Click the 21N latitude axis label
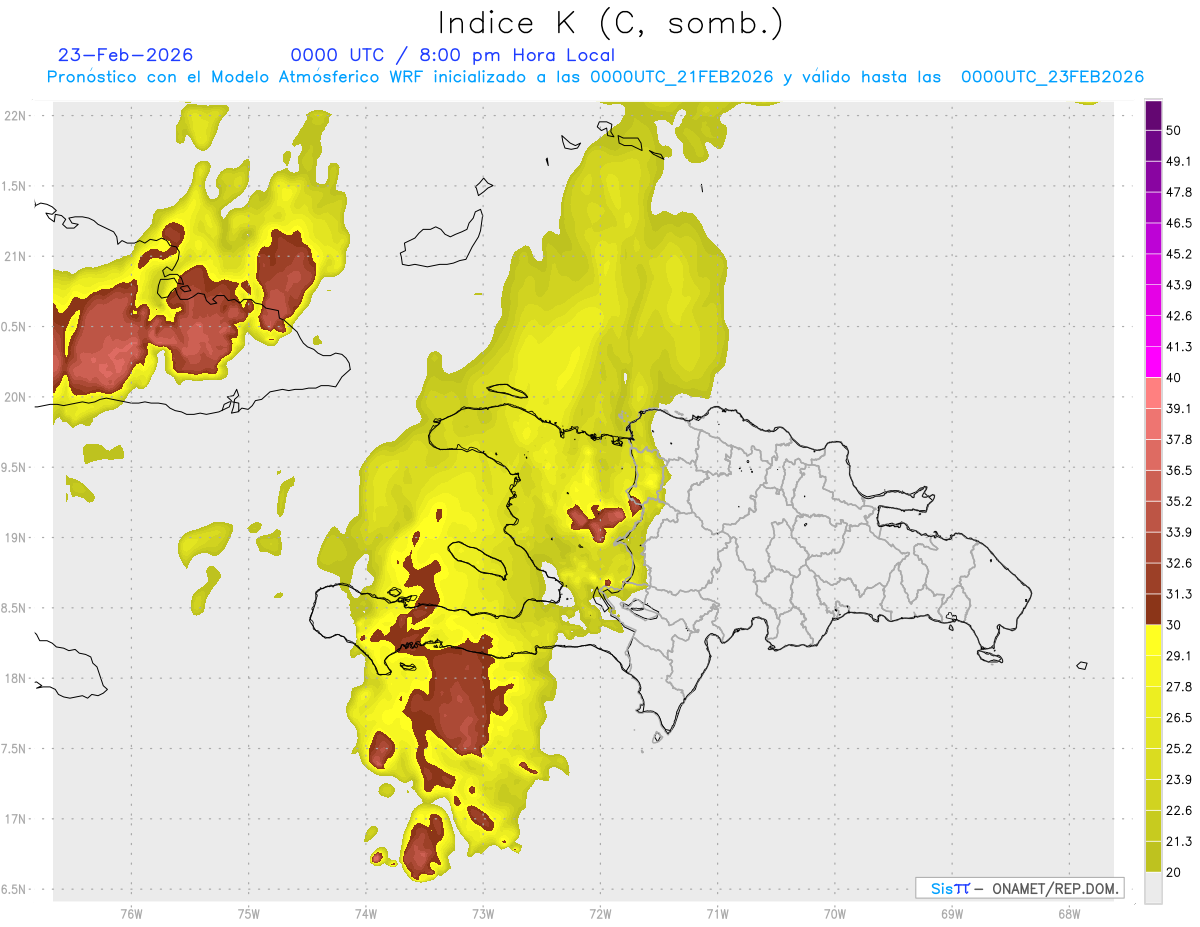Viewport: 1200px width, 927px height. (15, 256)
